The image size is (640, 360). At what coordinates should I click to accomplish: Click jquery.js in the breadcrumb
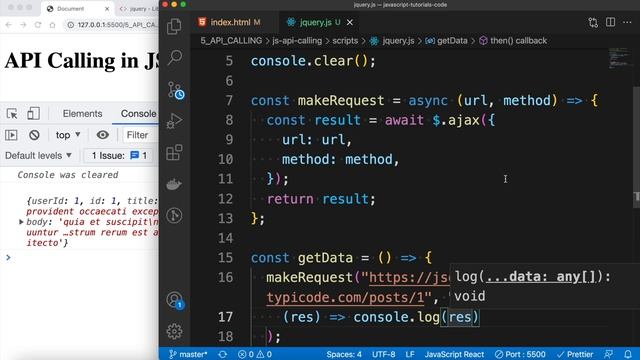click(x=393, y=41)
